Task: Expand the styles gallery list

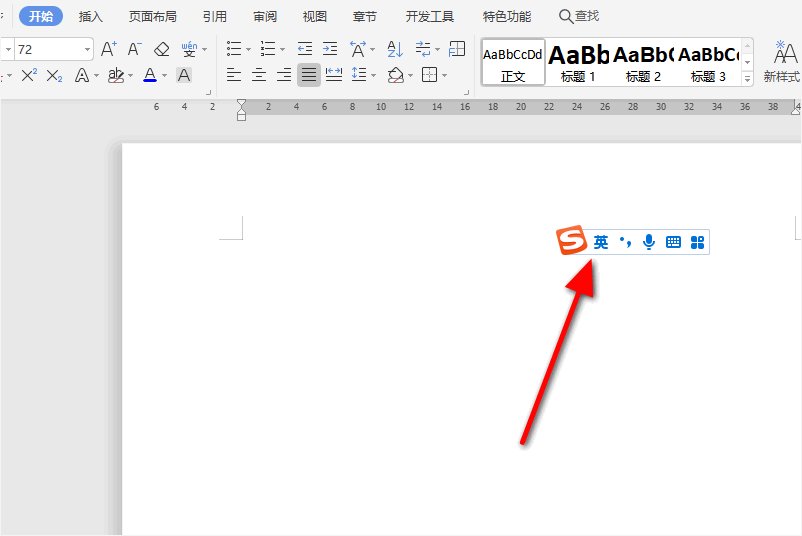Action: pos(747,77)
